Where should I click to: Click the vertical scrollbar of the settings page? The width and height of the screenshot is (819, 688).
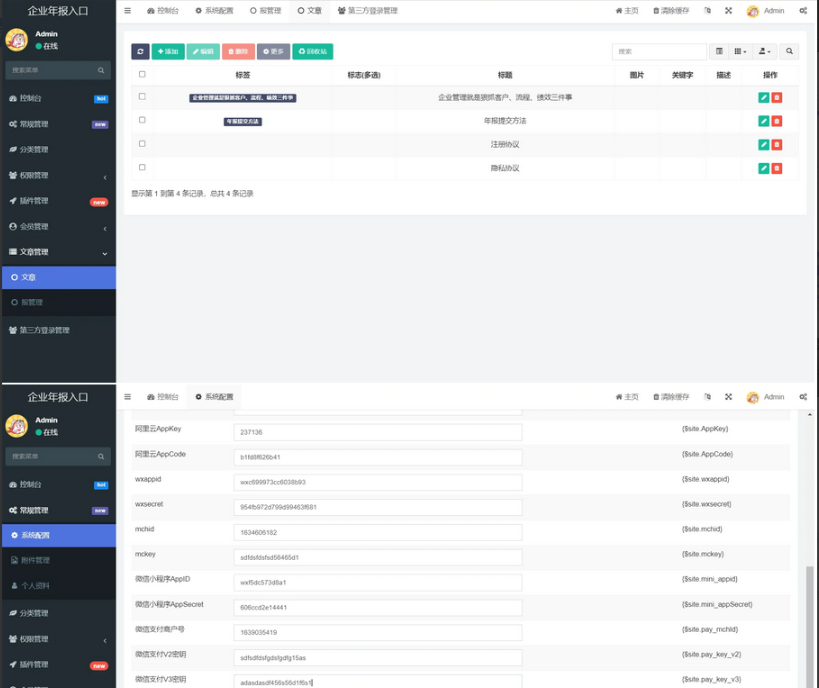point(809,620)
